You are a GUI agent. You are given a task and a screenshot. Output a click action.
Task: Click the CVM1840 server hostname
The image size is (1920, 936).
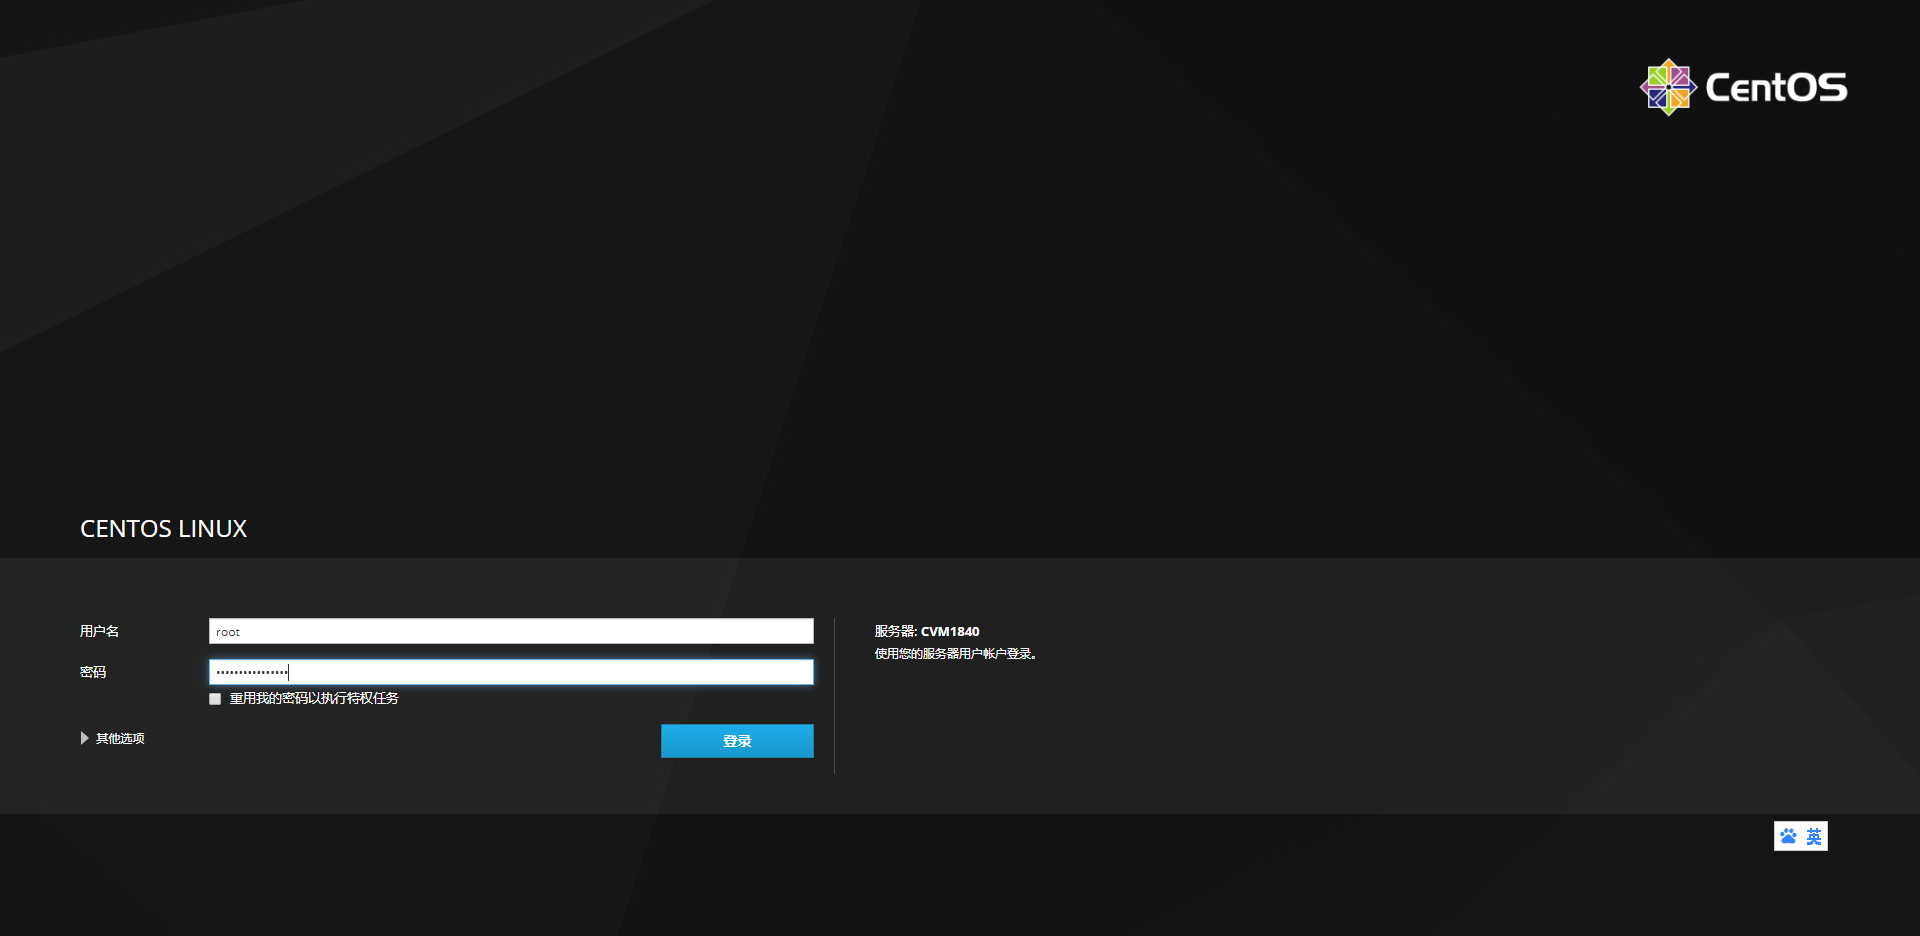click(950, 631)
